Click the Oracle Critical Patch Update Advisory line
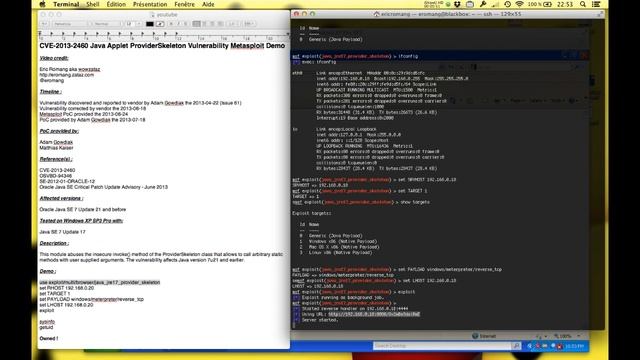 [x=104, y=187]
